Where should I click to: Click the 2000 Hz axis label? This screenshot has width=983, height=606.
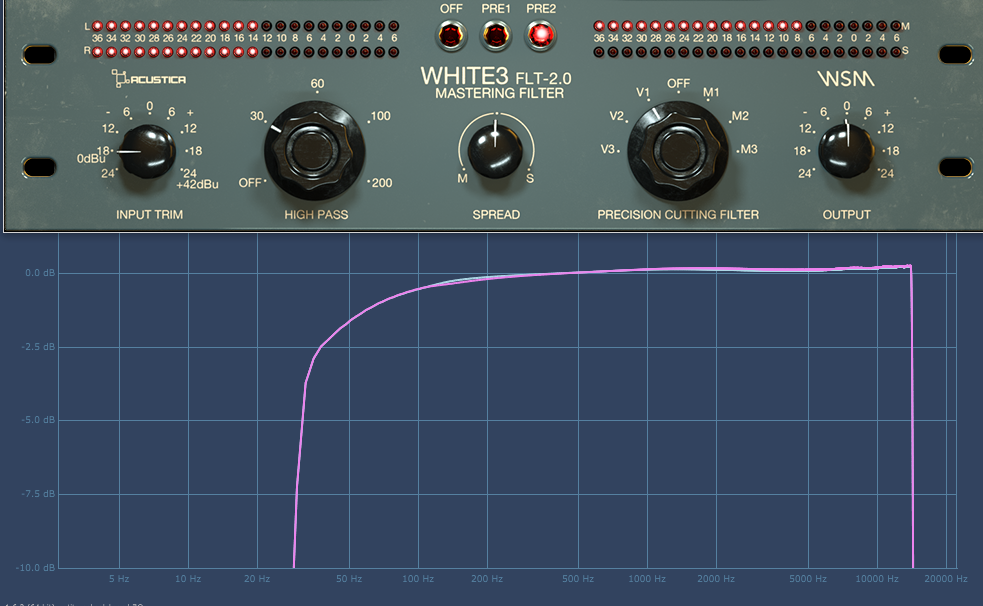(x=715, y=578)
